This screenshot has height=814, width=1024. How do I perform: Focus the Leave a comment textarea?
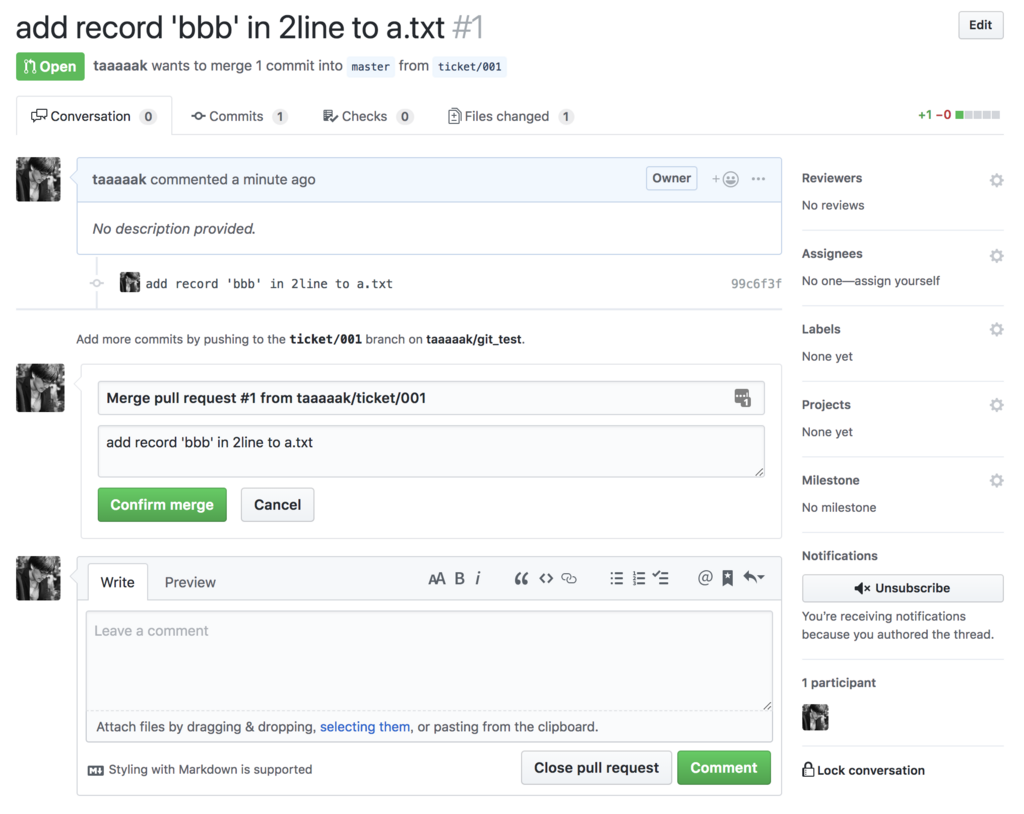(x=429, y=660)
